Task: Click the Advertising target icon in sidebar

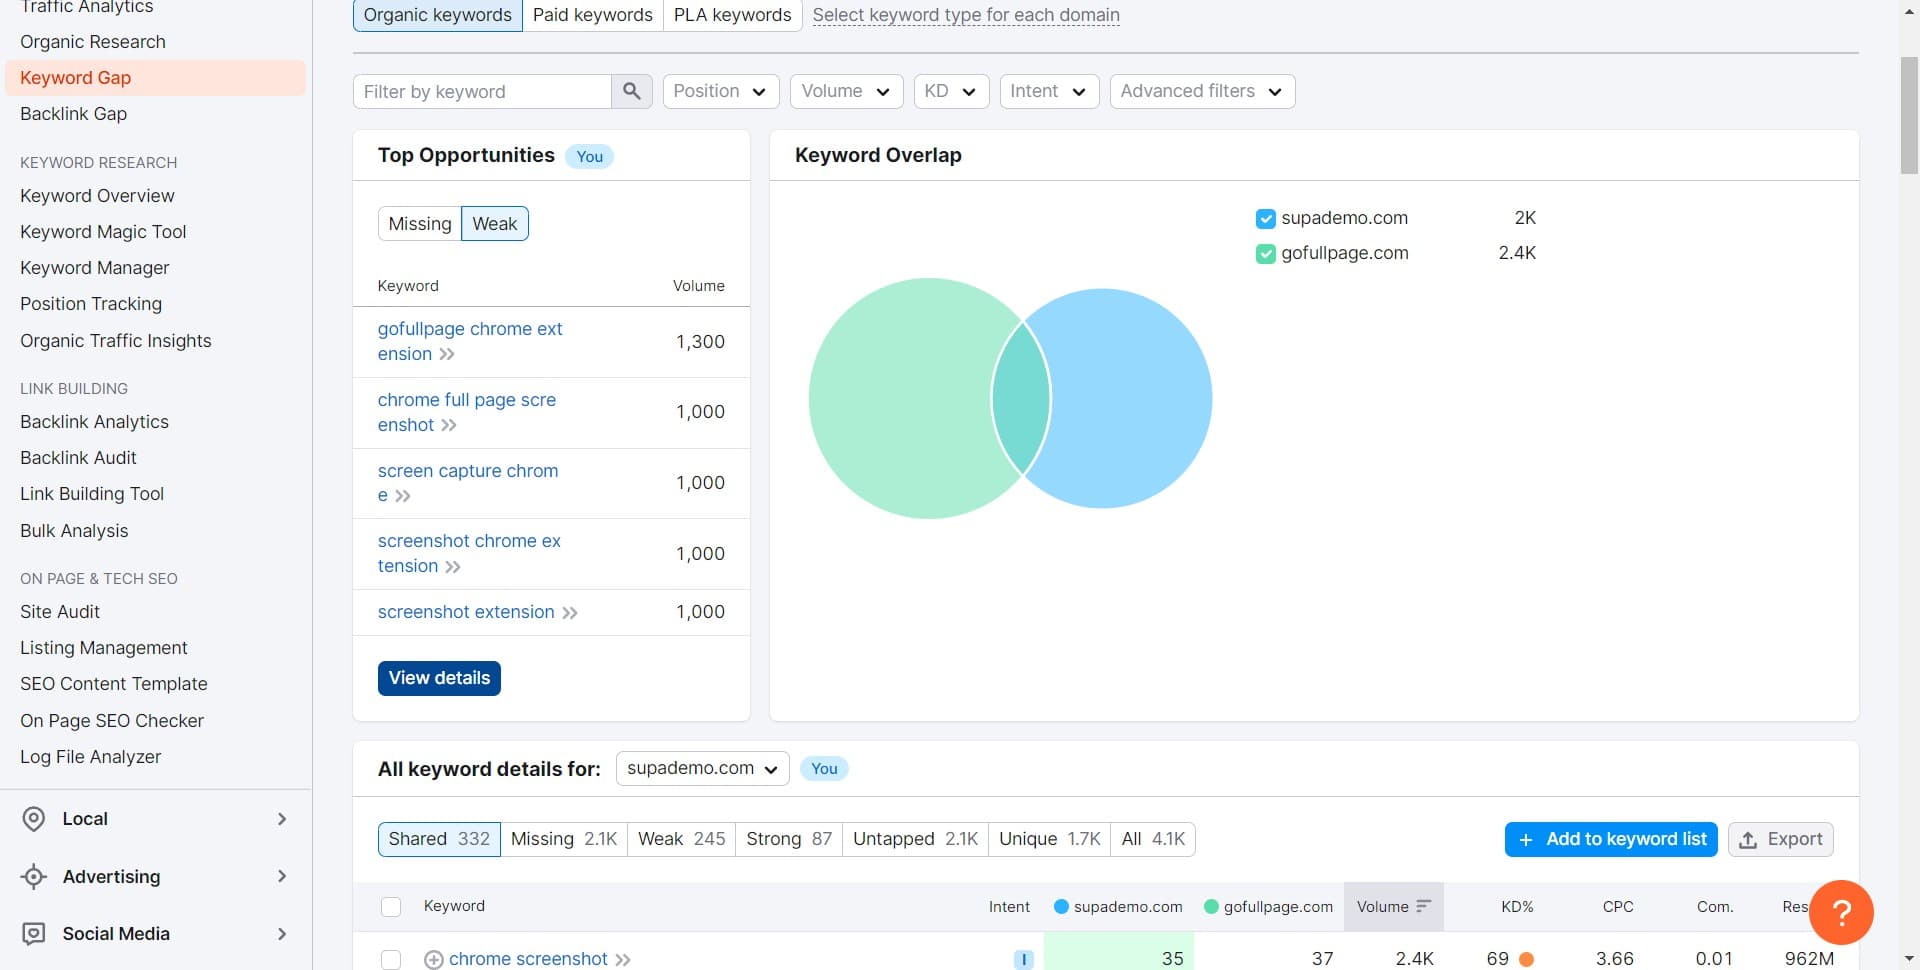Action: tap(34, 877)
